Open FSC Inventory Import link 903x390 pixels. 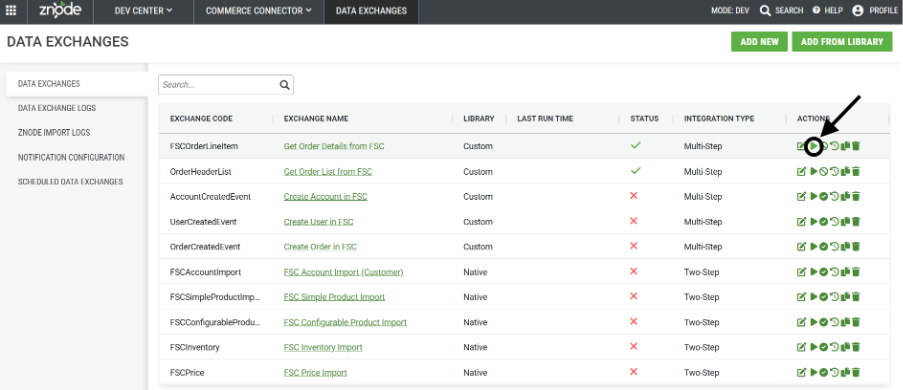(x=323, y=347)
